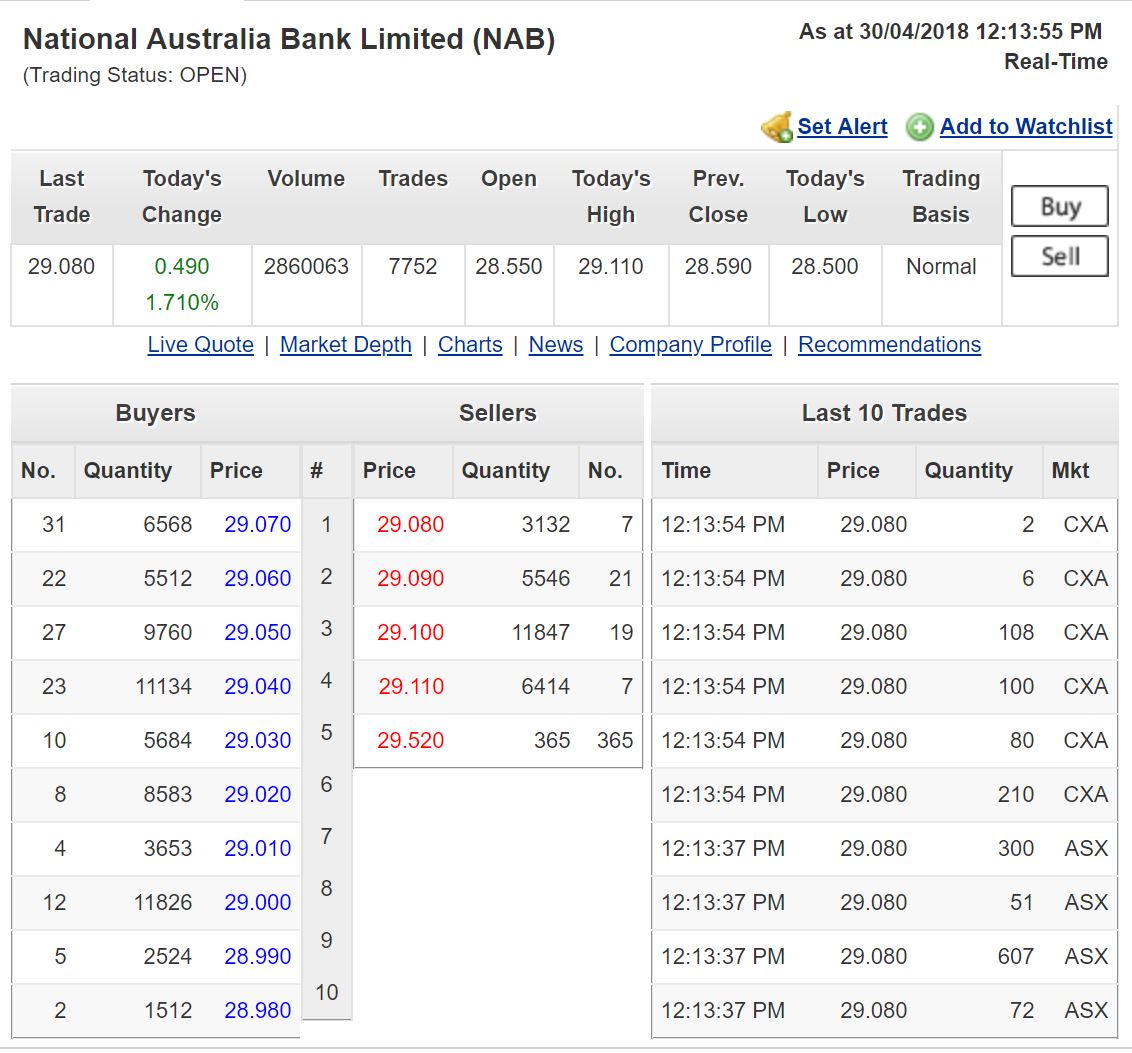1132x1053 pixels.
Task: Click the Trades count 7752
Action: tap(413, 266)
